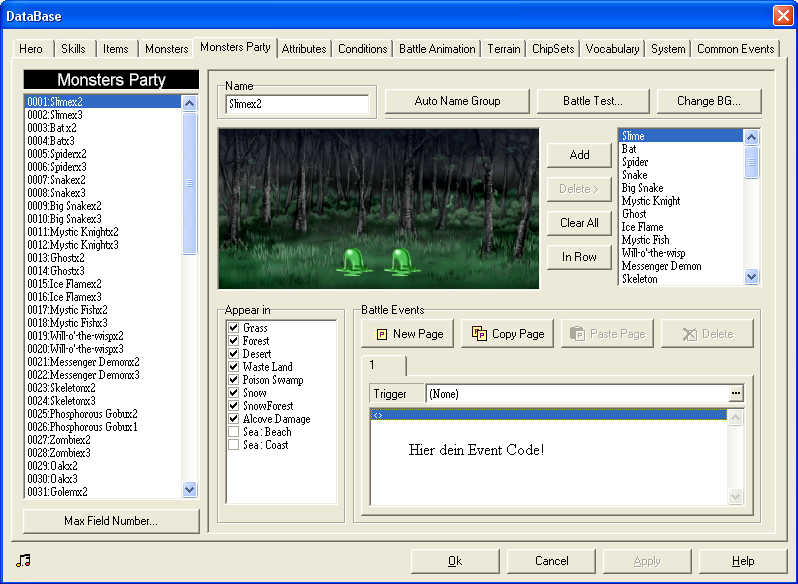Open the Vocabulary tab
The image size is (798, 584).
pos(612,49)
